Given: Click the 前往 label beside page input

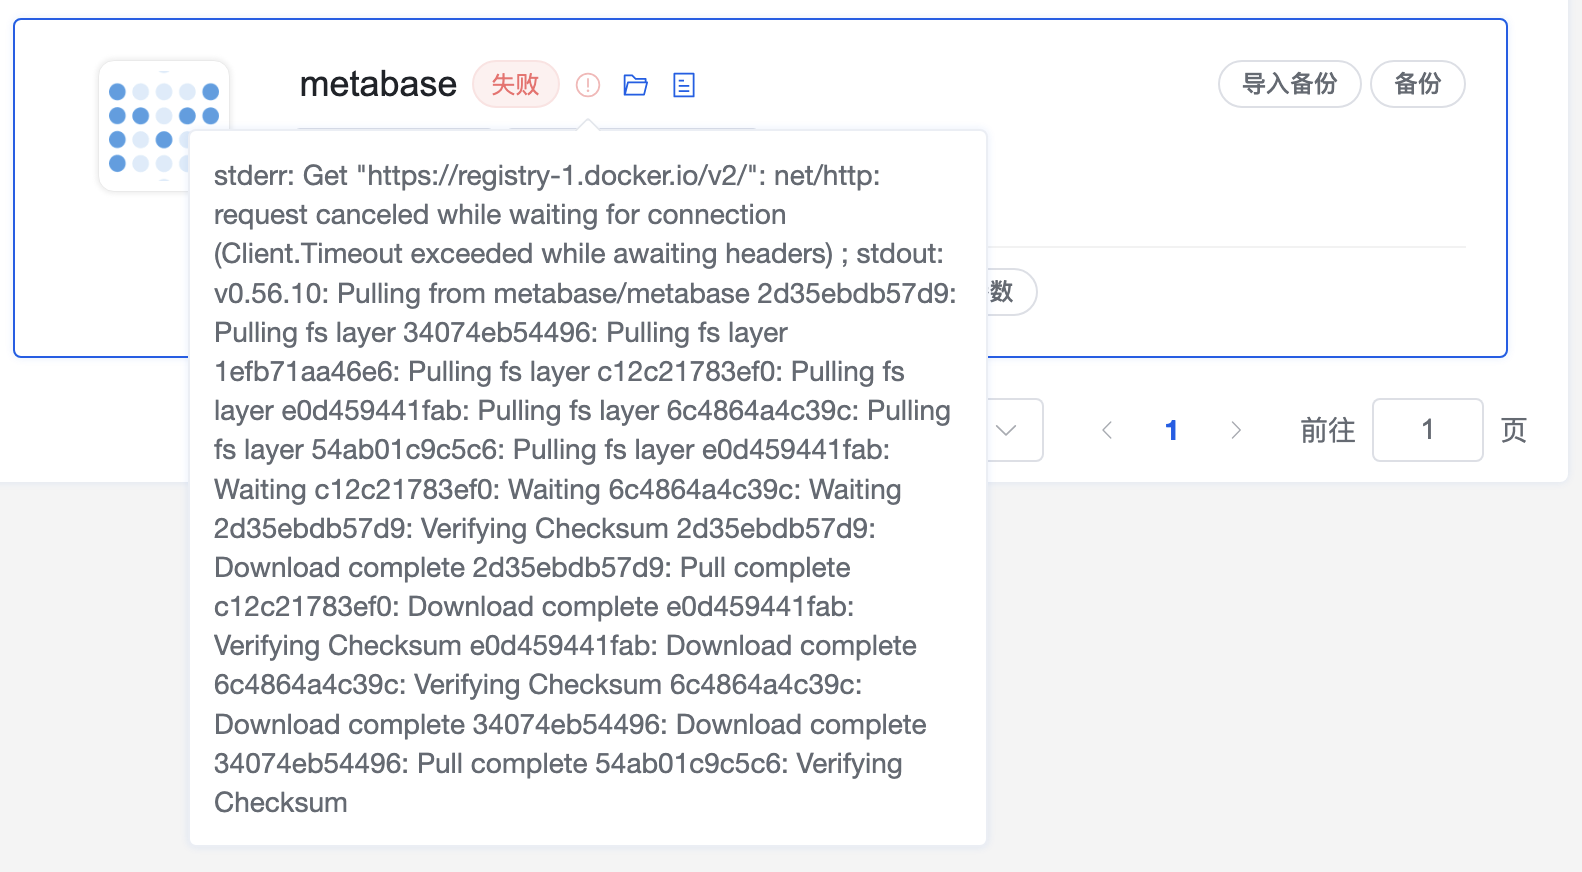Looking at the screenshot, I should point(1327,430).
